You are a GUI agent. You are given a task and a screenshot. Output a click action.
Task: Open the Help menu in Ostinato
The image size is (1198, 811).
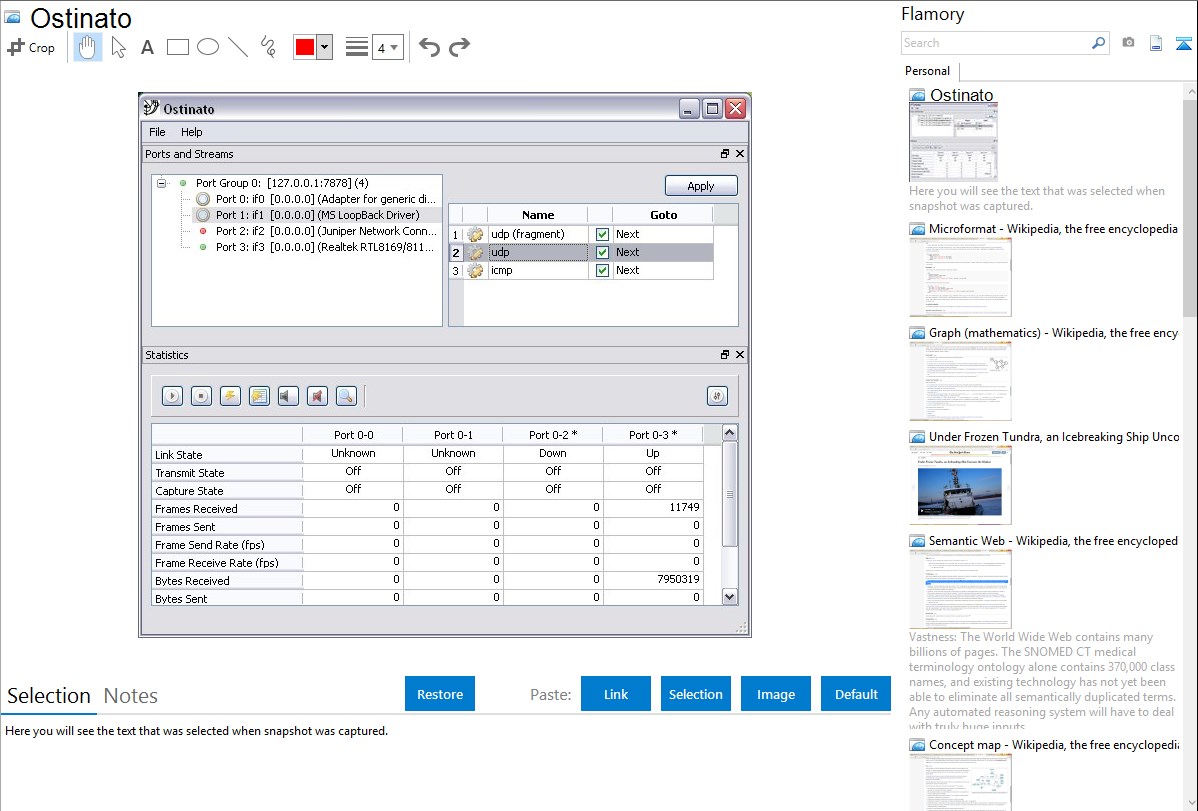click(x=192, y=132)
